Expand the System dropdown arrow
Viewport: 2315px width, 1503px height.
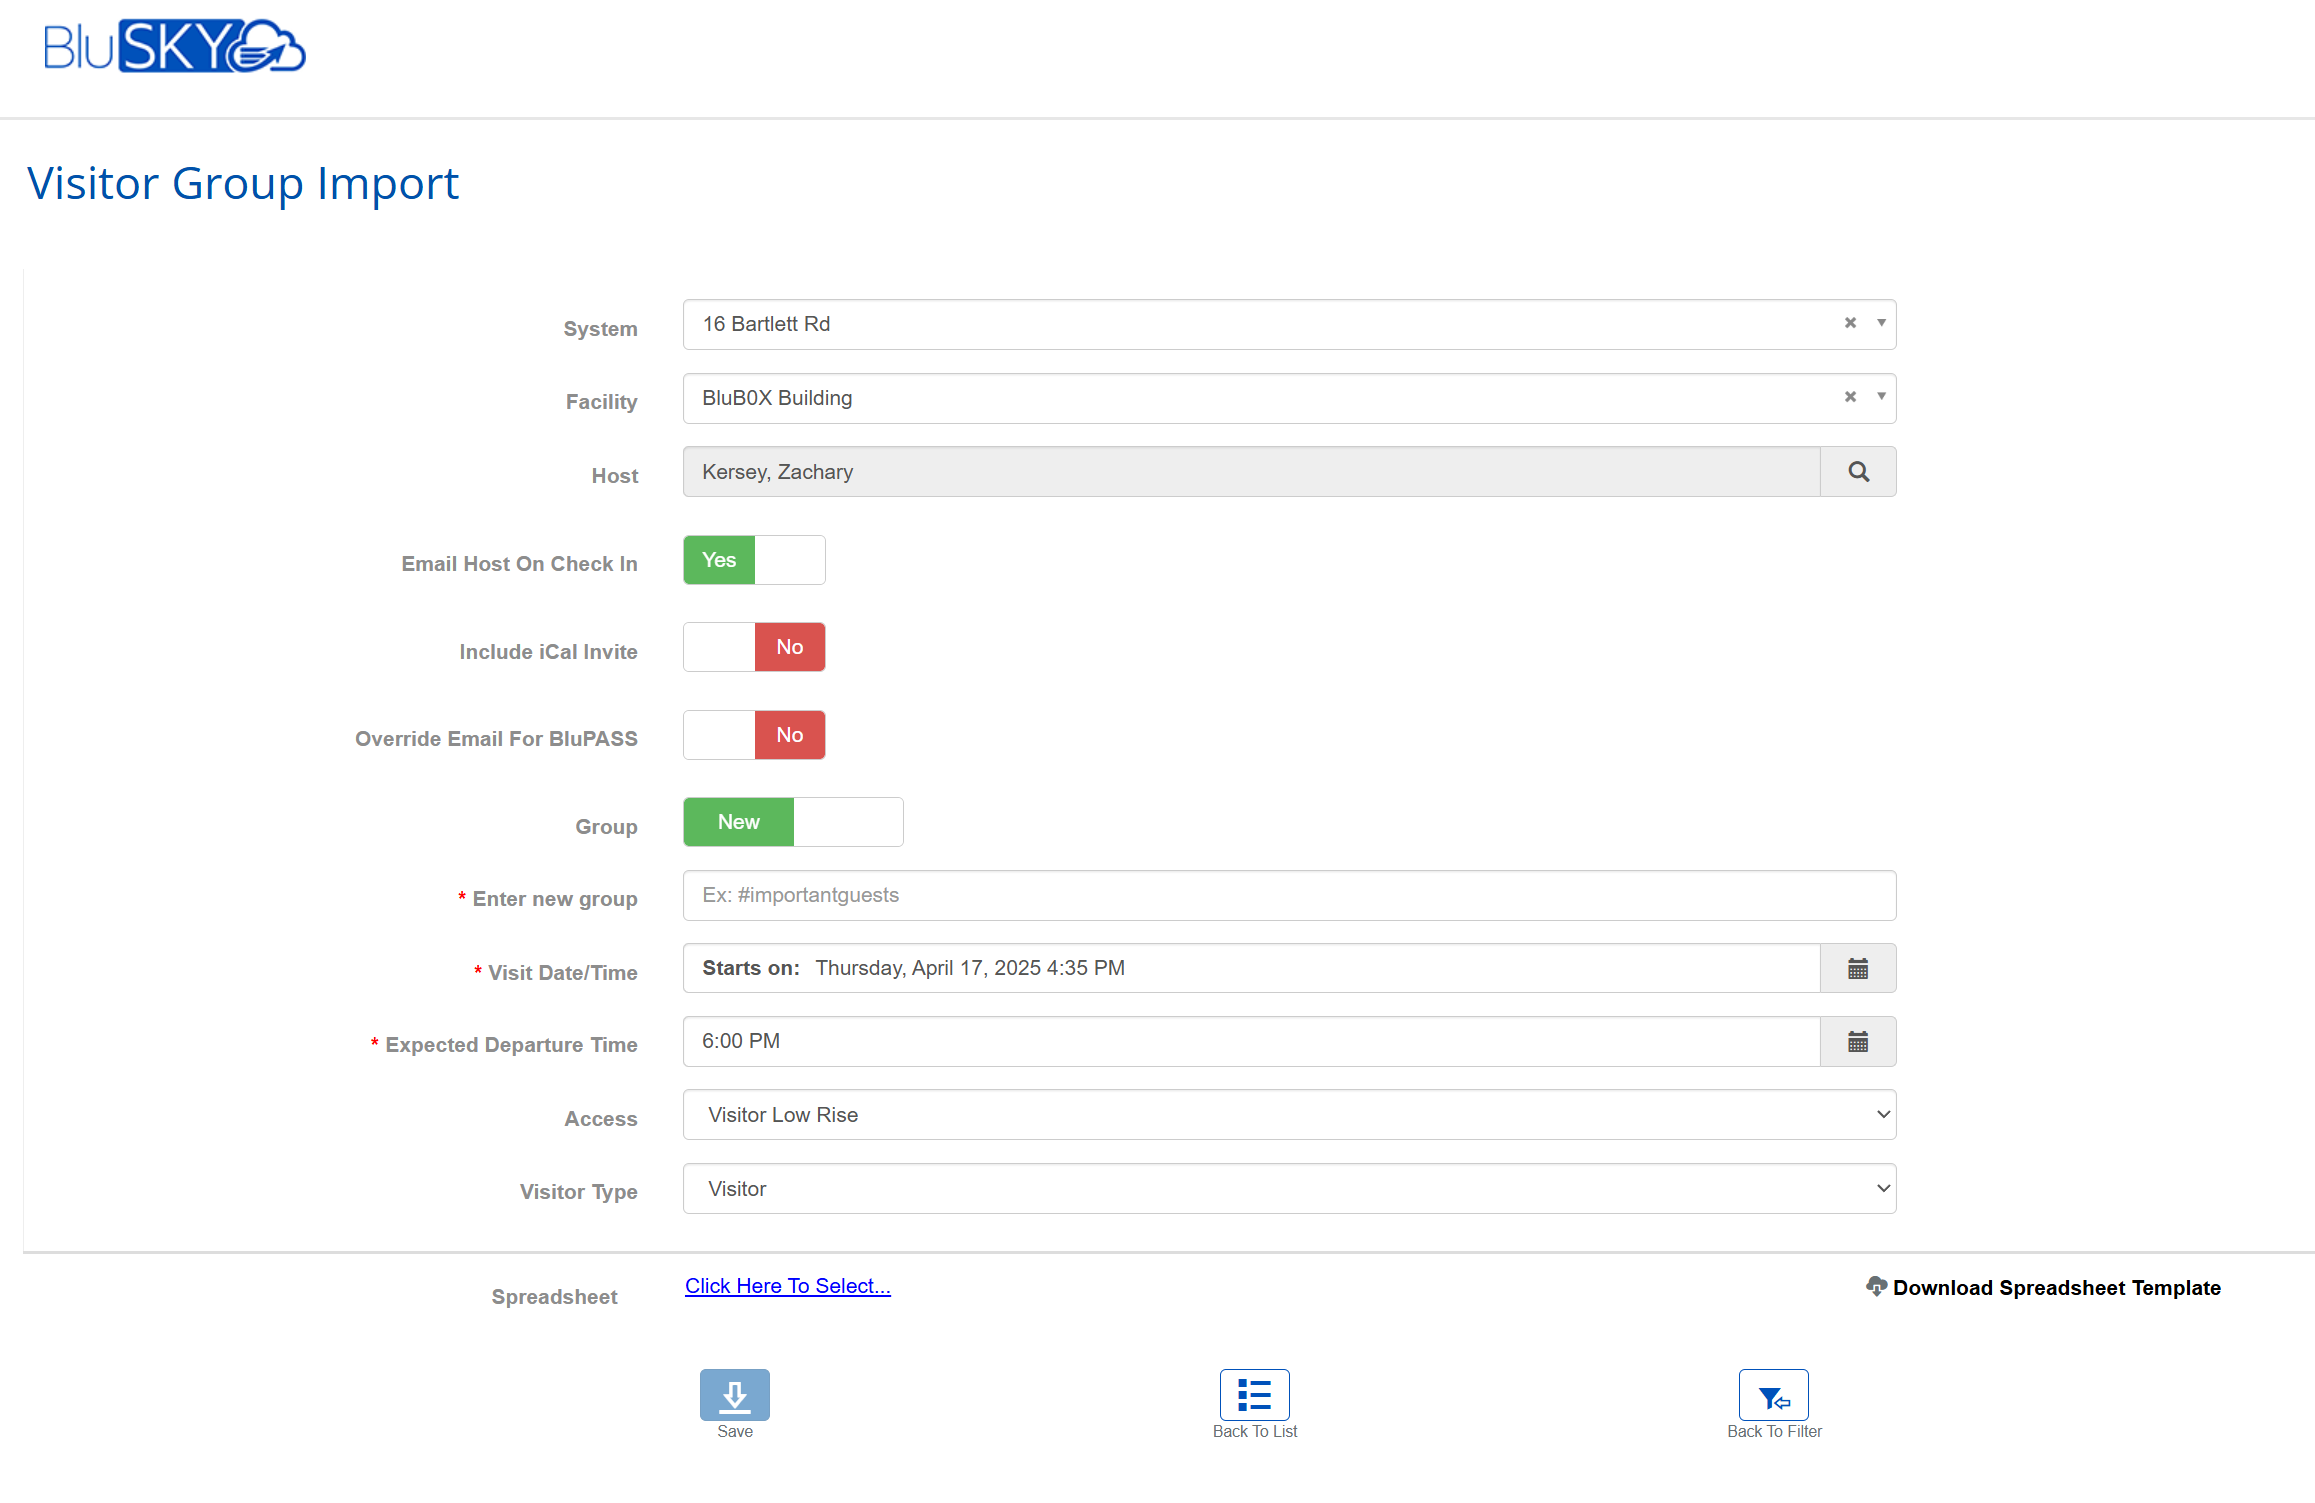click(1881, 323)
